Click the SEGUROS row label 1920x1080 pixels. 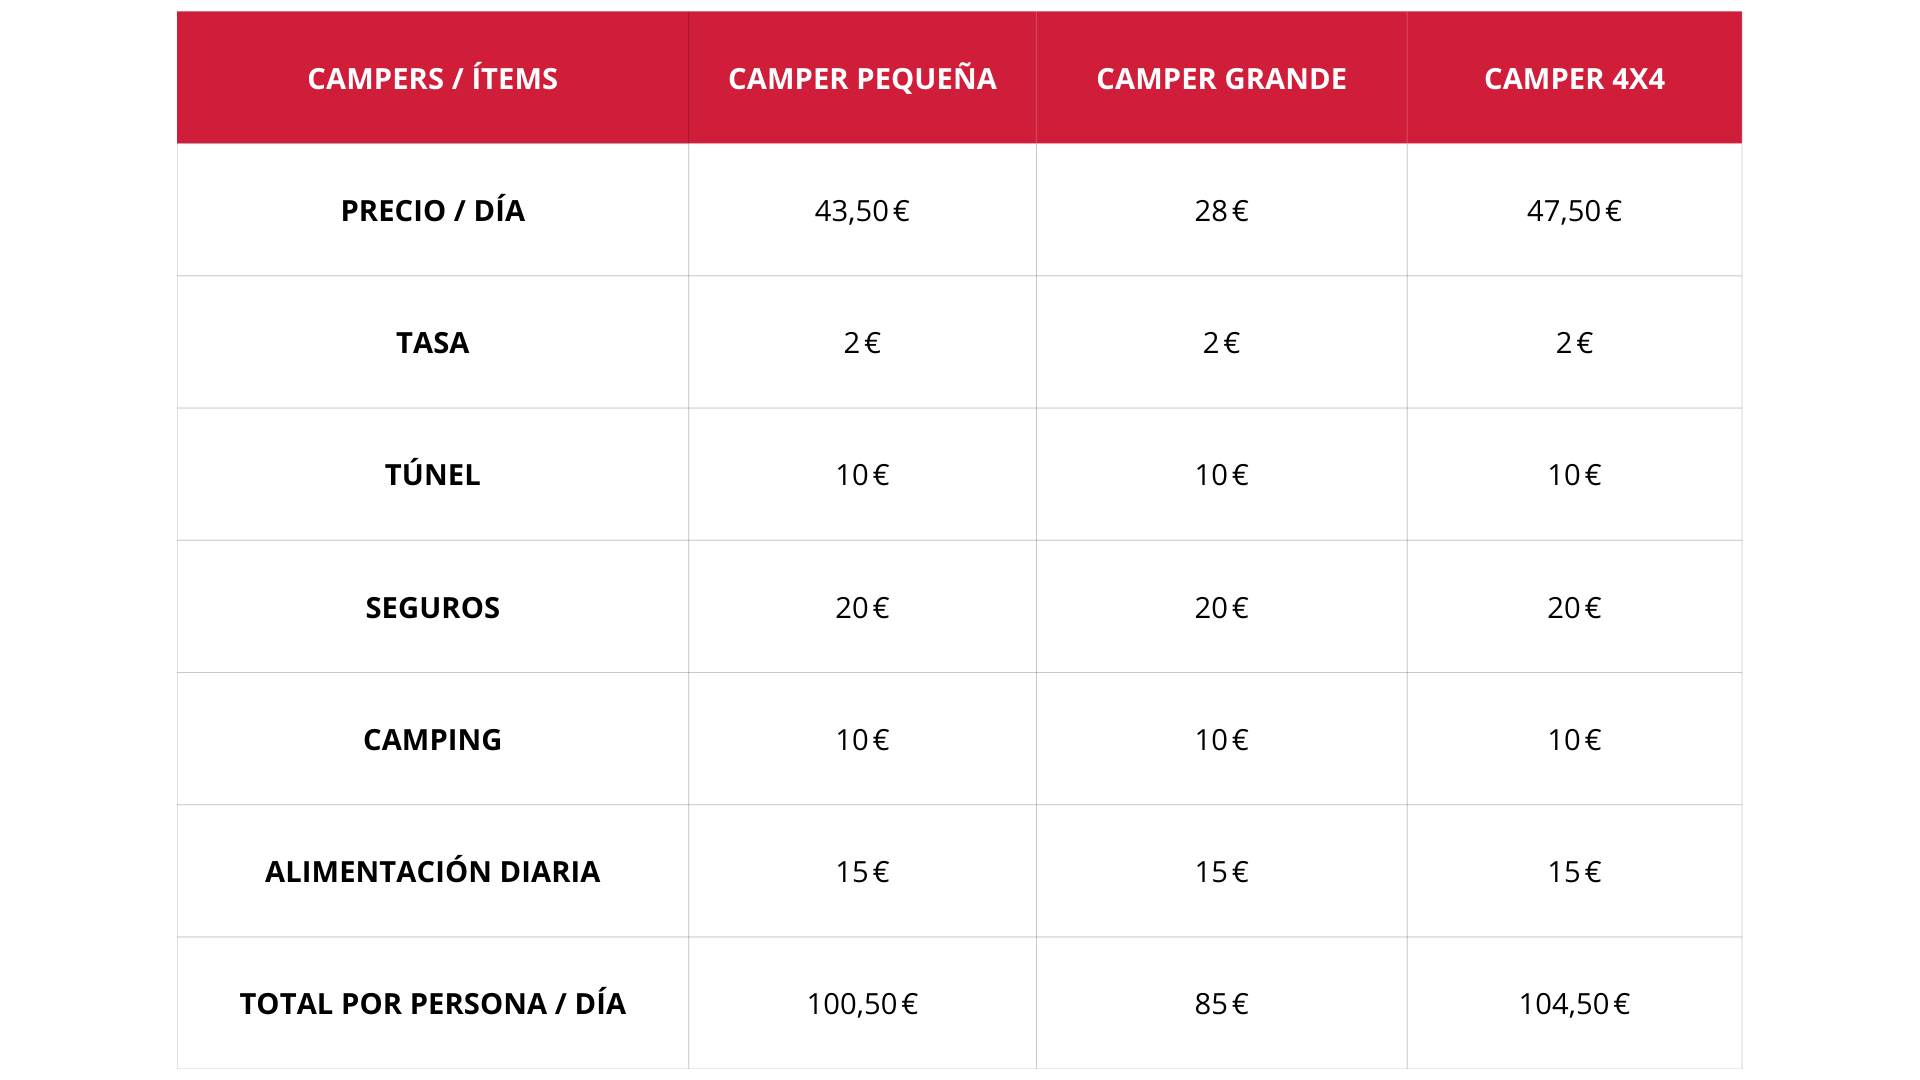[x=433, y=607]
